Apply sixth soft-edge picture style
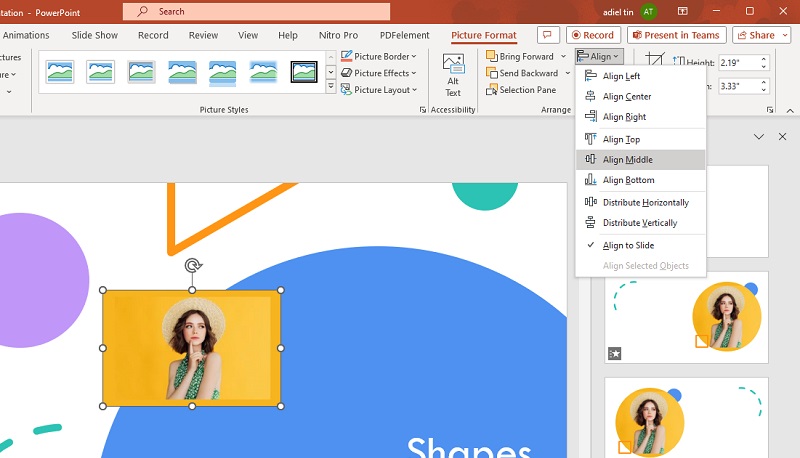This screenshot has height=458, width=800. click(263, 71)
